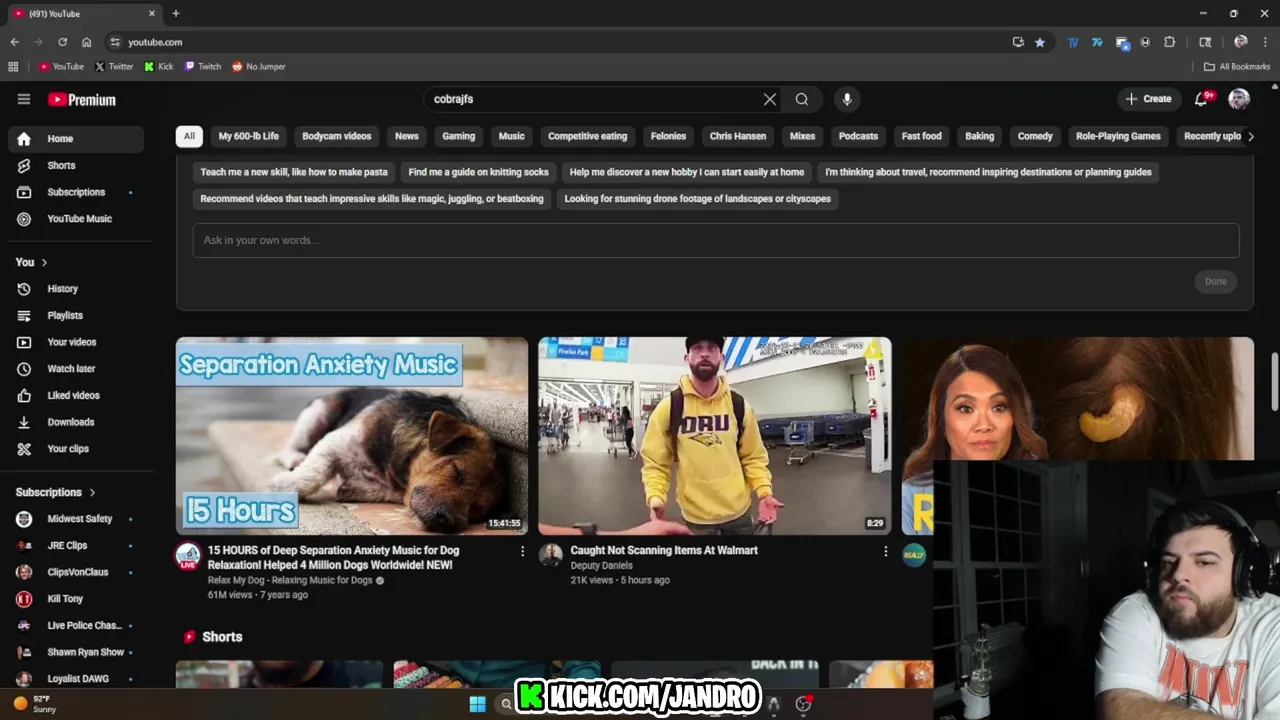
Task: Open JRE Clips subscription
Action: 76,546
